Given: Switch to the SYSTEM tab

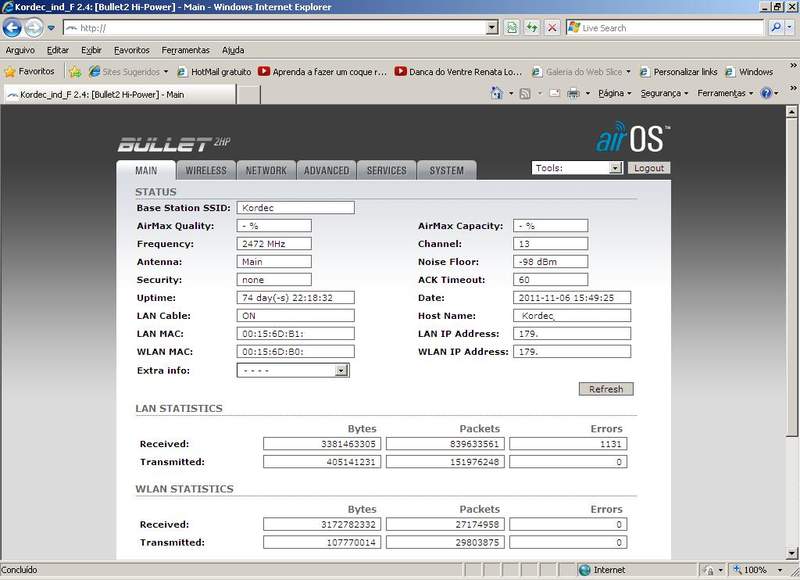Looking at the screenshot, I should point(446,170).
